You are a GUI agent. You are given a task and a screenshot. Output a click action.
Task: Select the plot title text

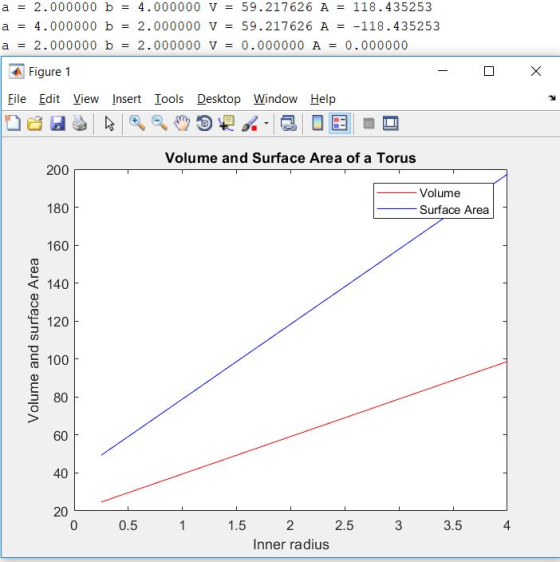[x=290, y=158]
